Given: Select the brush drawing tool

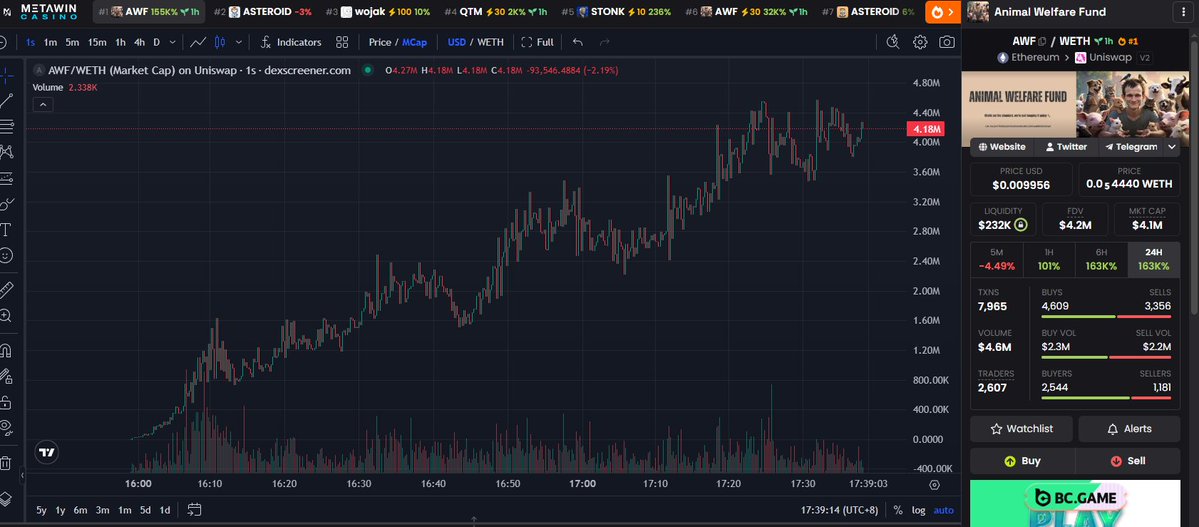Looking at the screenshot, I should 6,204.
